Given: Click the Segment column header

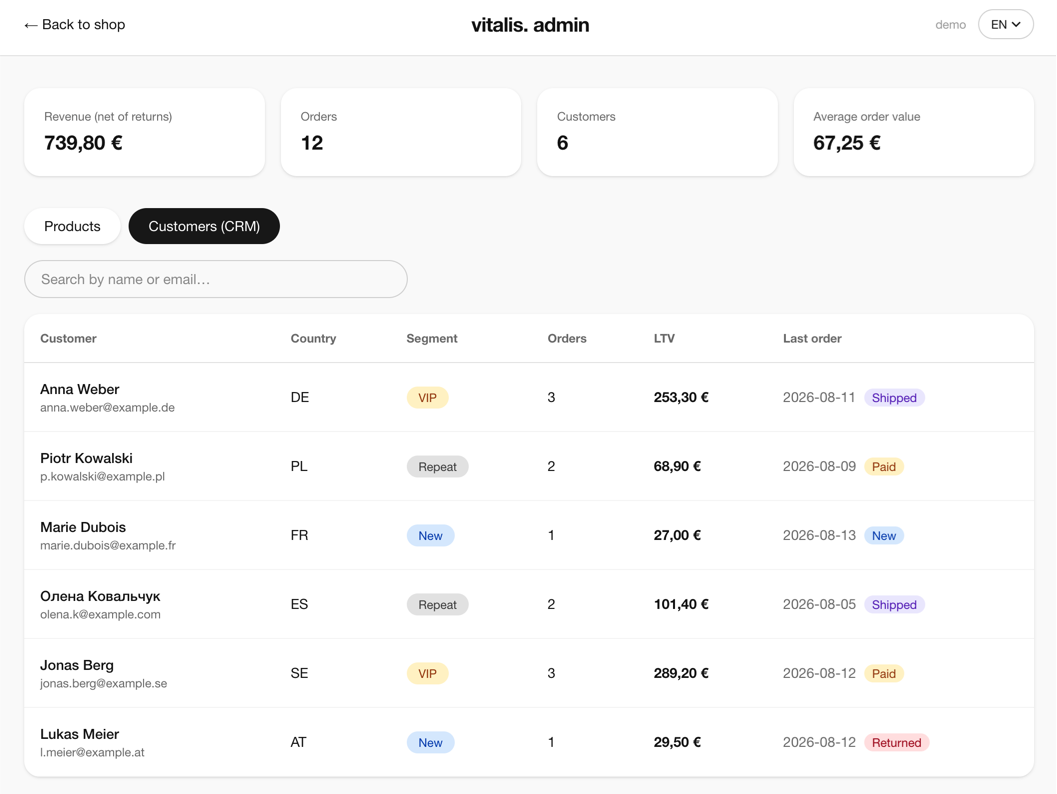Looking at the screenshot, I should tap(431, 338).
